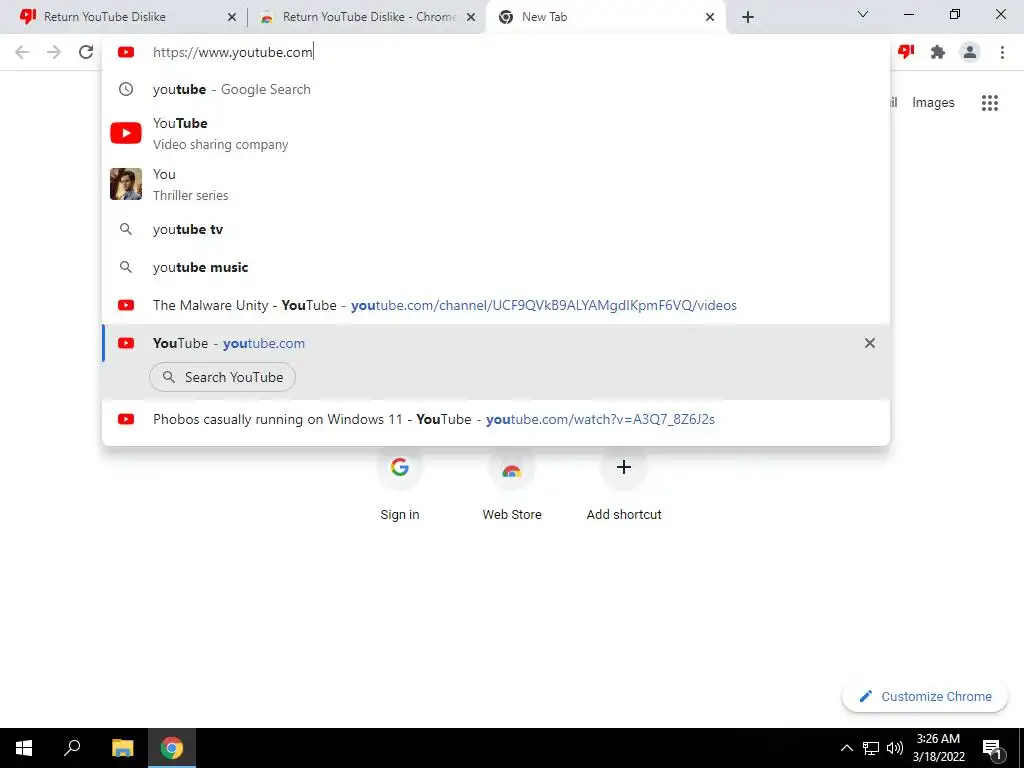Open the Windows notification center icon

pyautogui.click(x=993, y=748)
